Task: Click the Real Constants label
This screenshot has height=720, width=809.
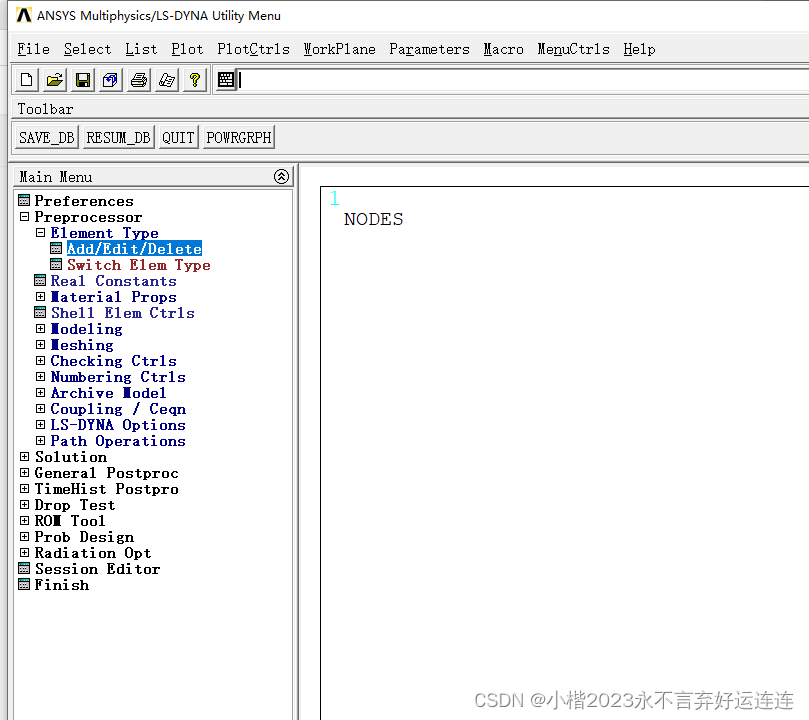Action: tap(114, 281)
